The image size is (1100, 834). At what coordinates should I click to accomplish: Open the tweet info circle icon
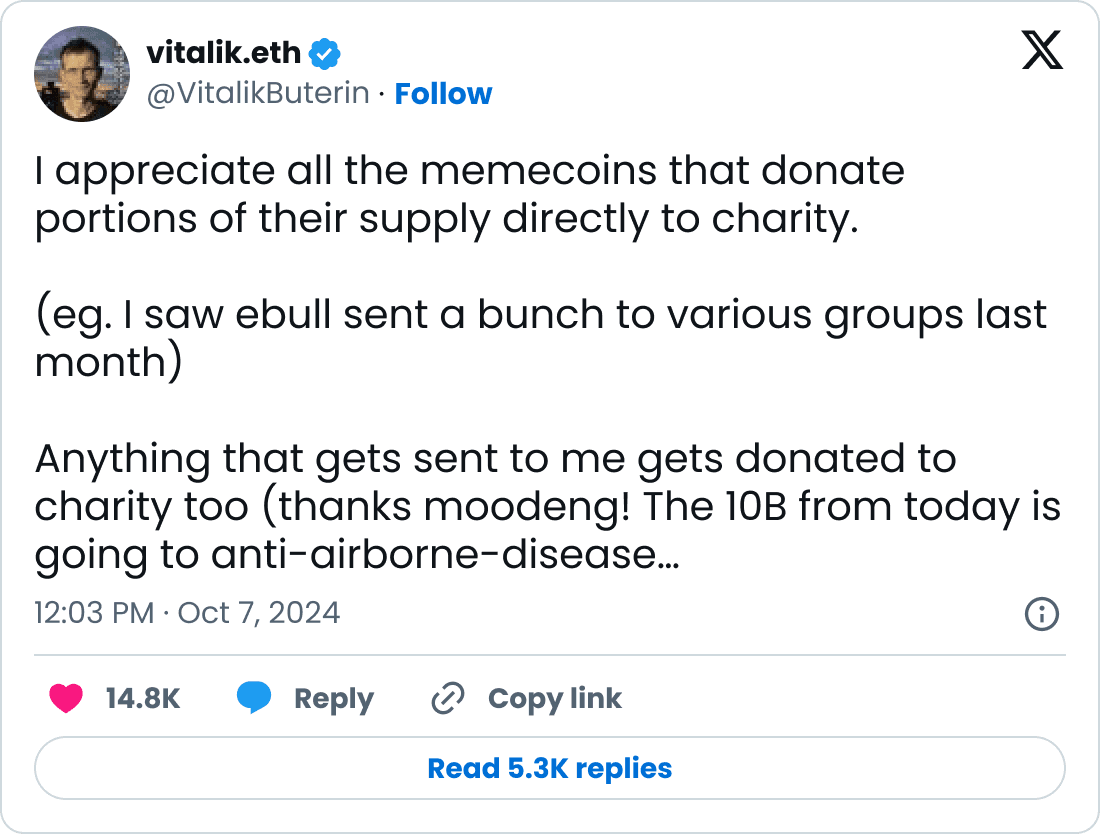1042,613
